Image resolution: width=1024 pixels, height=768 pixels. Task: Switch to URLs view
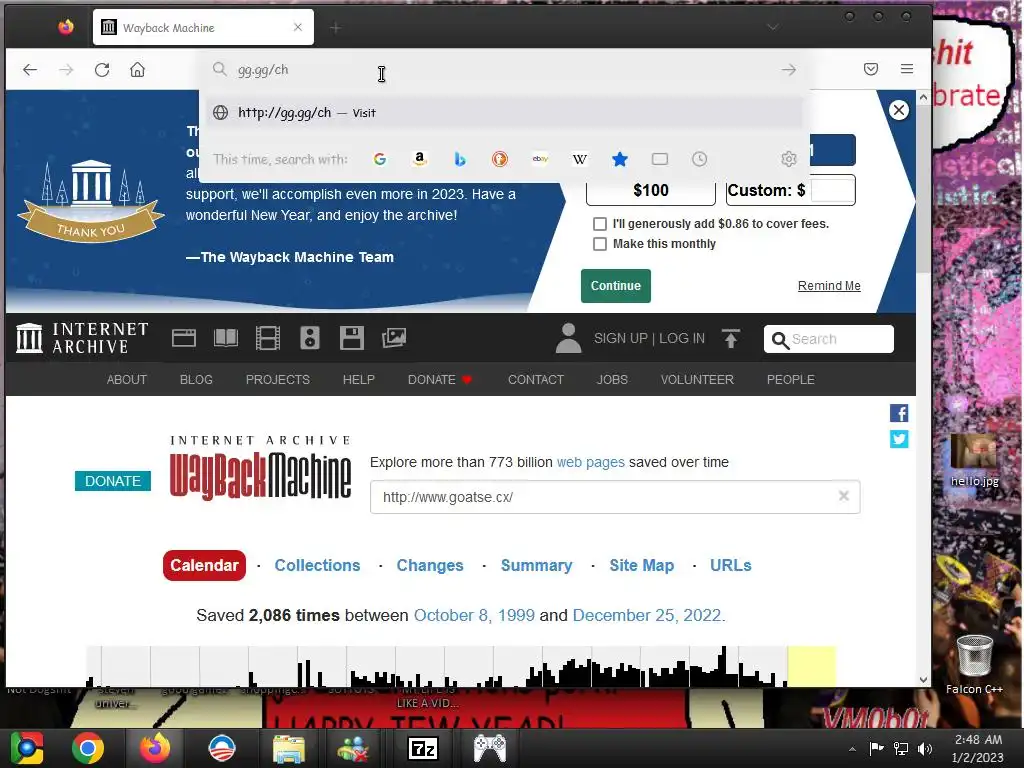pos(731,565)
